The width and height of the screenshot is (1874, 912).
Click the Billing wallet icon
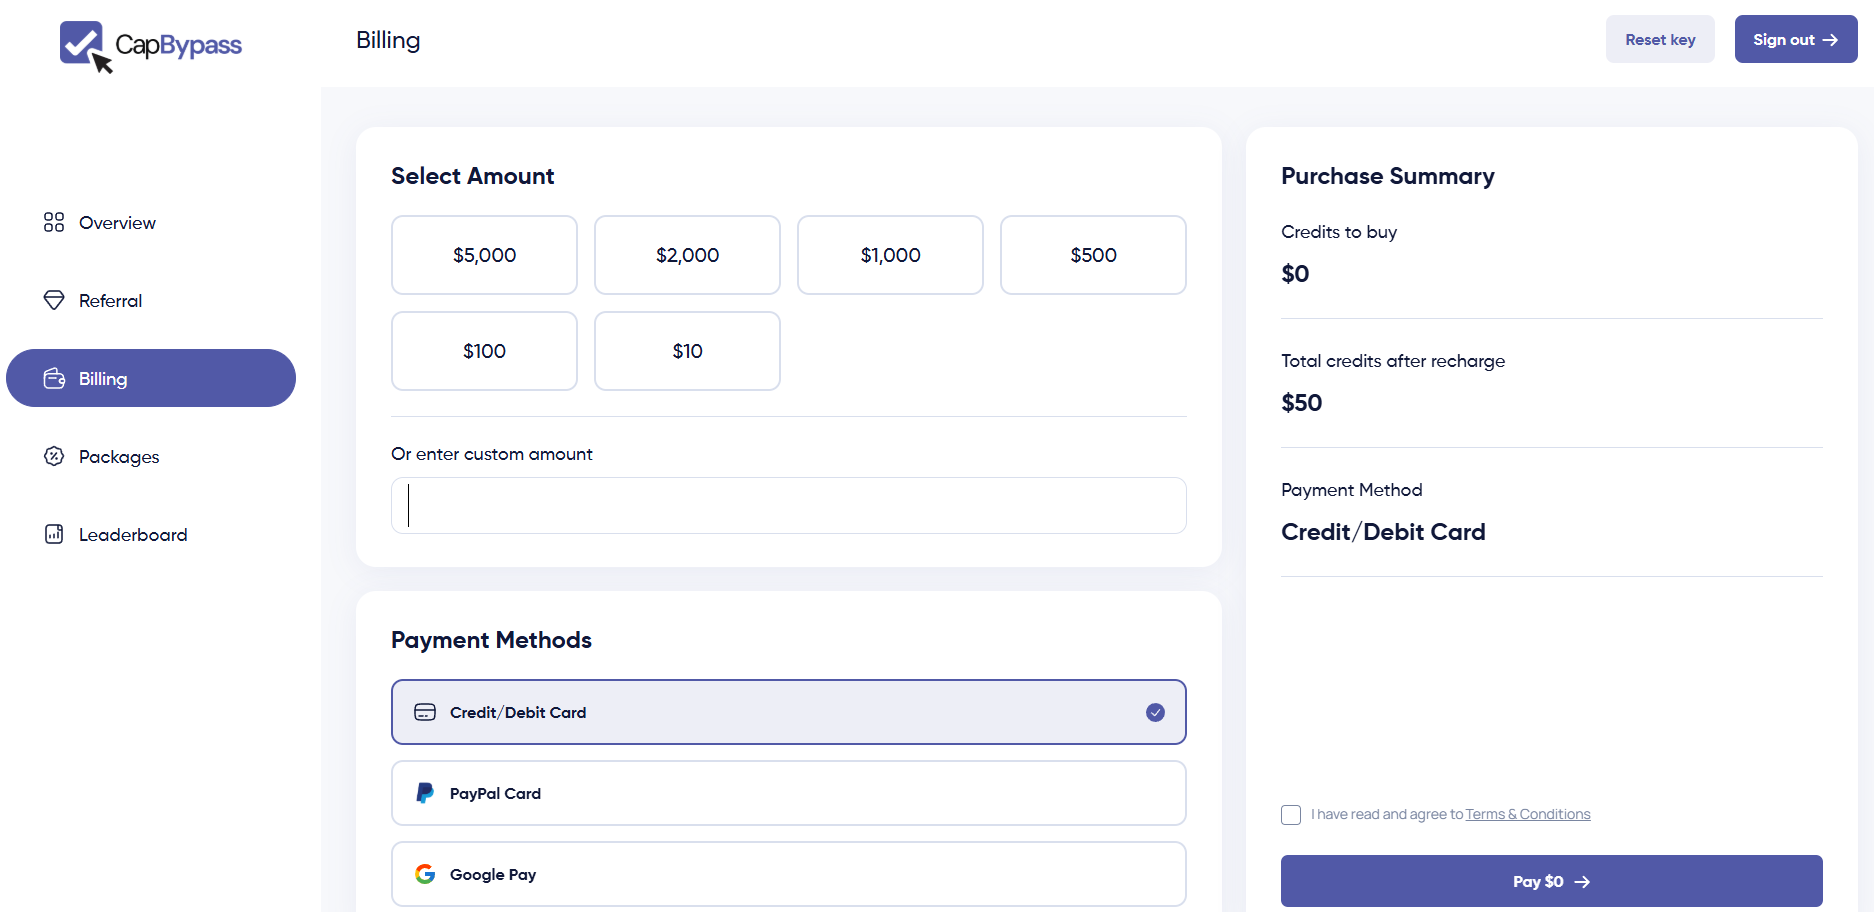tap(54, 378)
